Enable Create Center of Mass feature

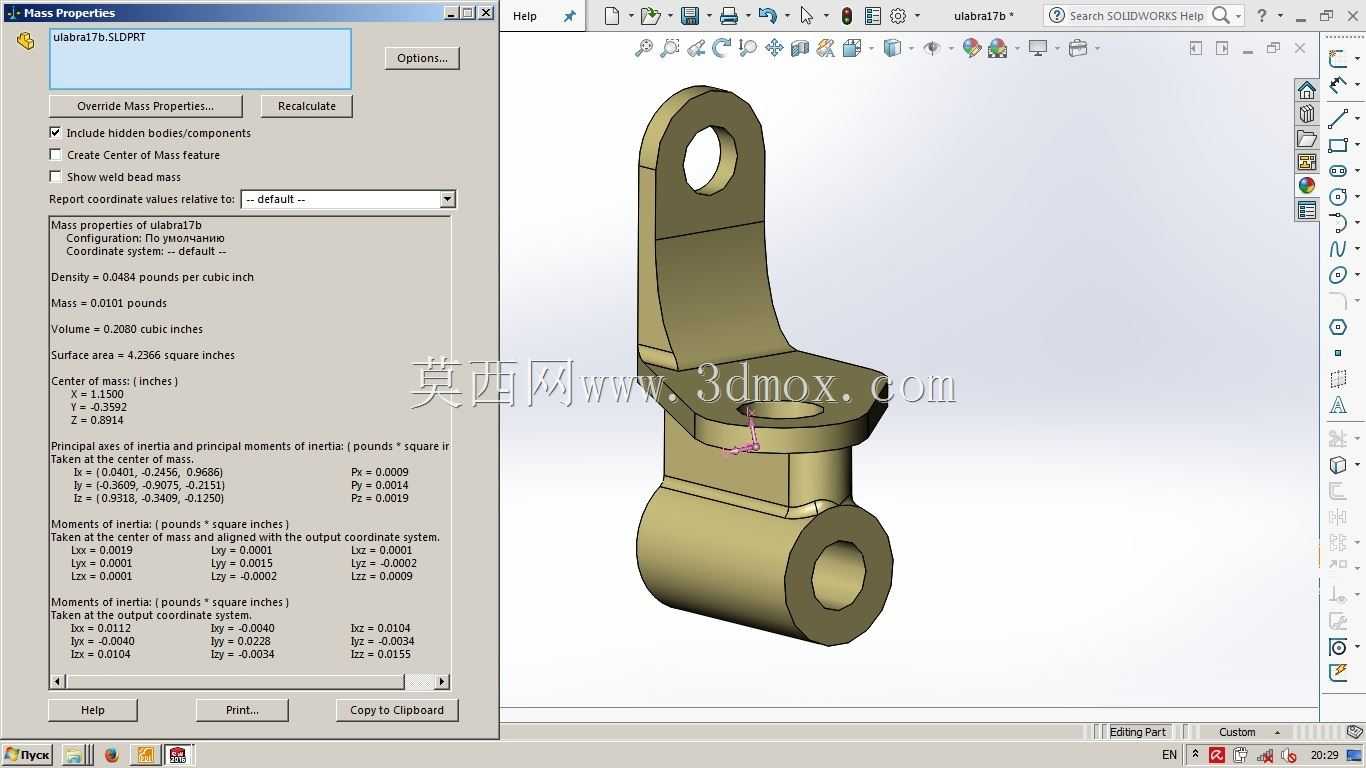55,154
